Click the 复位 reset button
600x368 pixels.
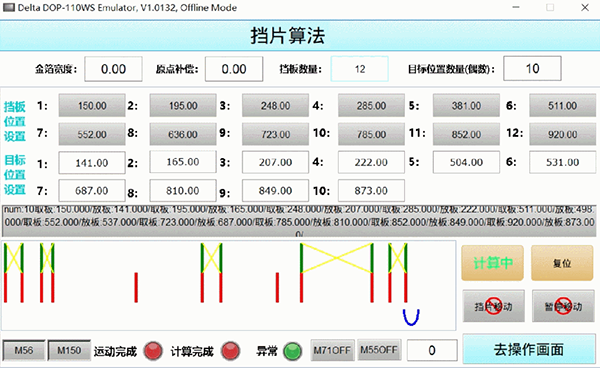562,263
